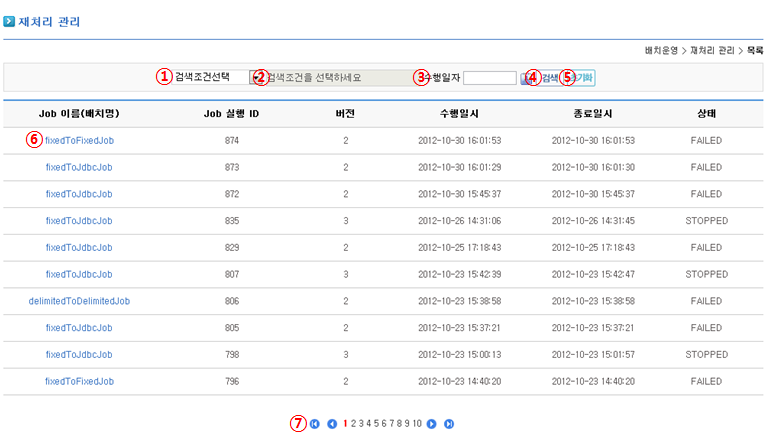Screen dimensions: 768x443
Task: Click 재처리 관리 in the breadcrumb
Action: (711, 50)
